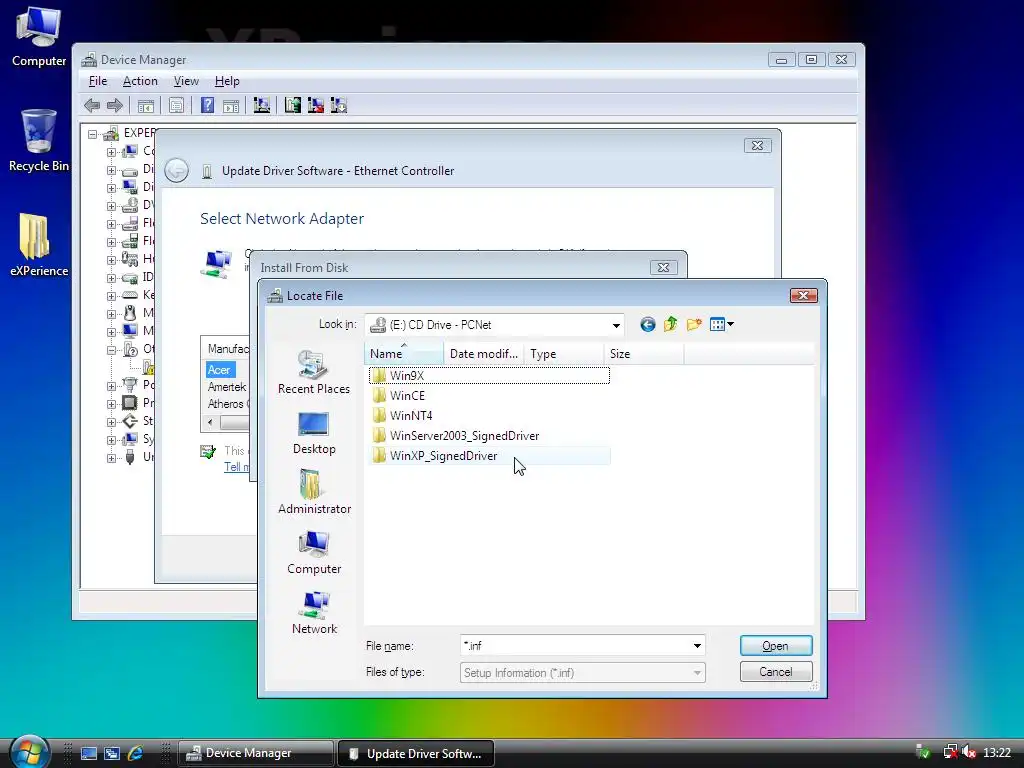Select Acer in the Manufacturer list
The height and width of the screenshot is (768, 1024).
tap(219, 370)
